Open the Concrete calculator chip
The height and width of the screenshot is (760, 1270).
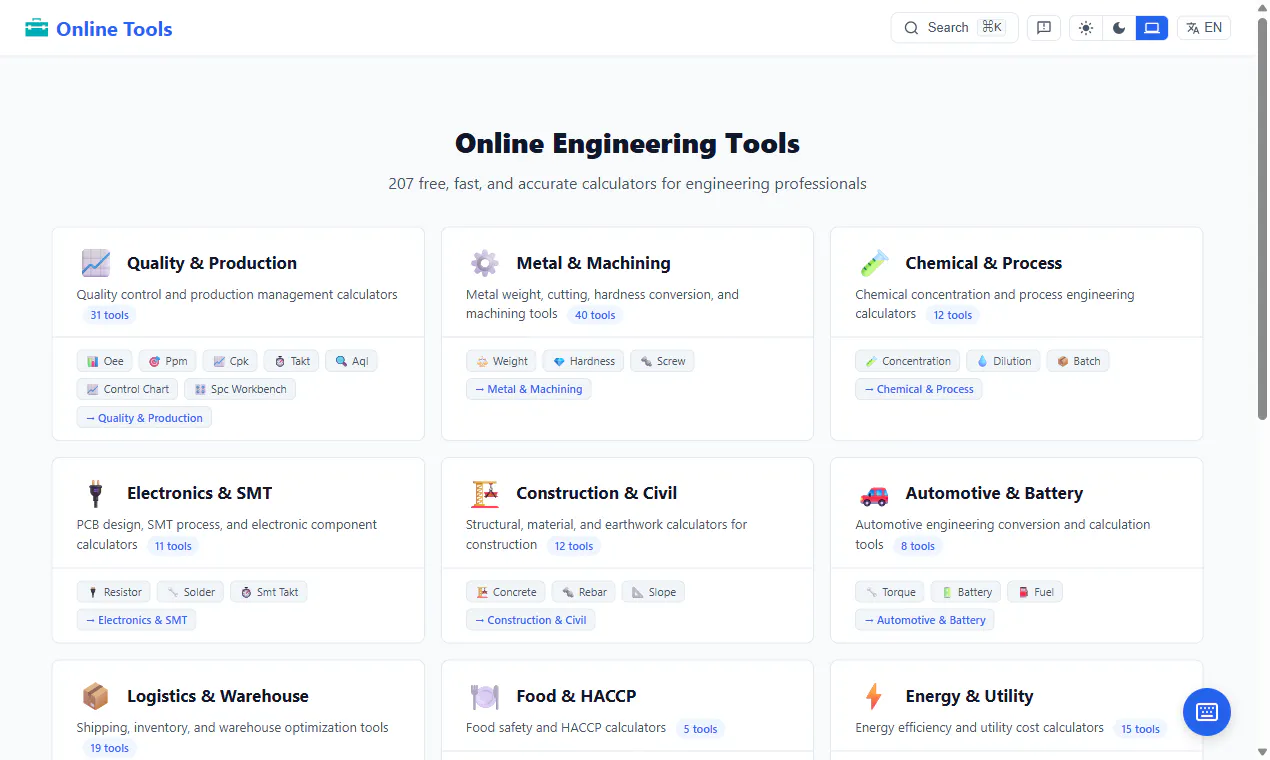[506, 592]
